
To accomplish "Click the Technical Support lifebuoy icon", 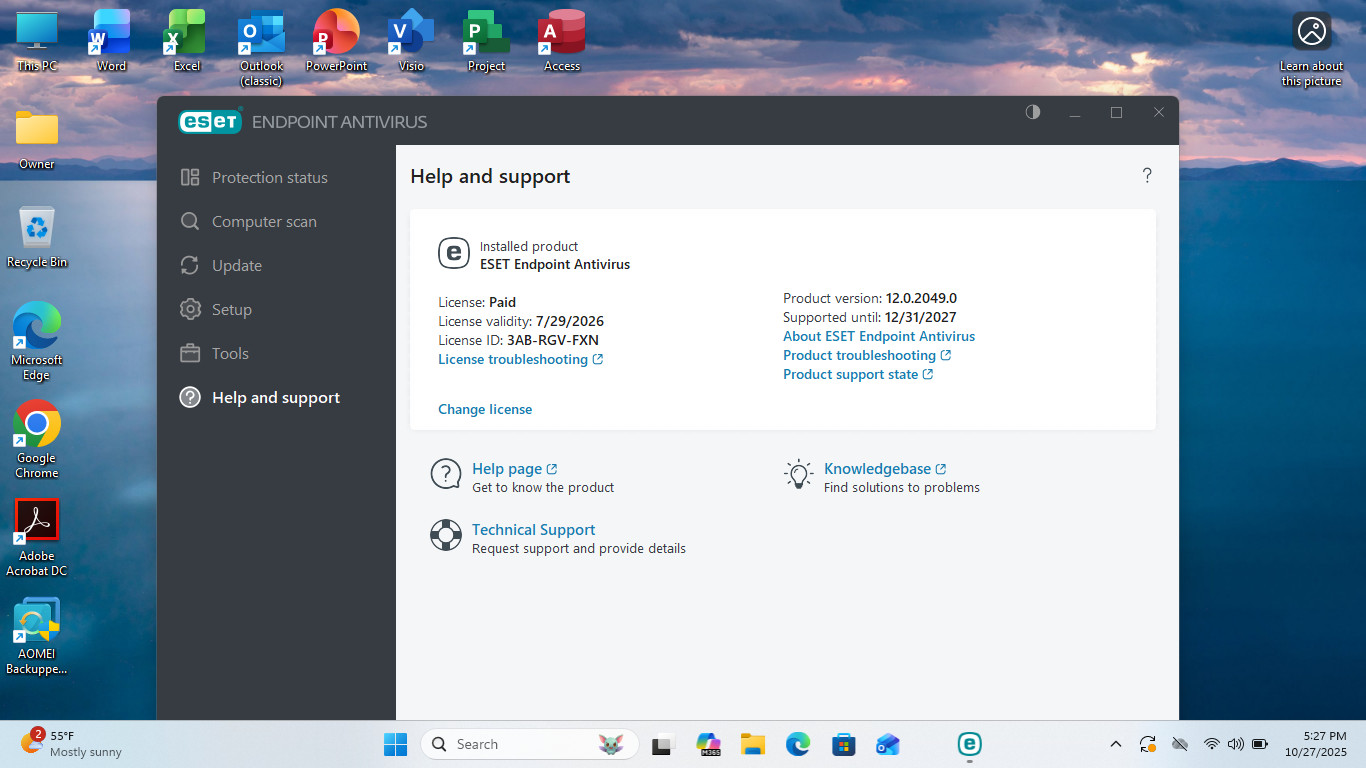I will (446, 535).
